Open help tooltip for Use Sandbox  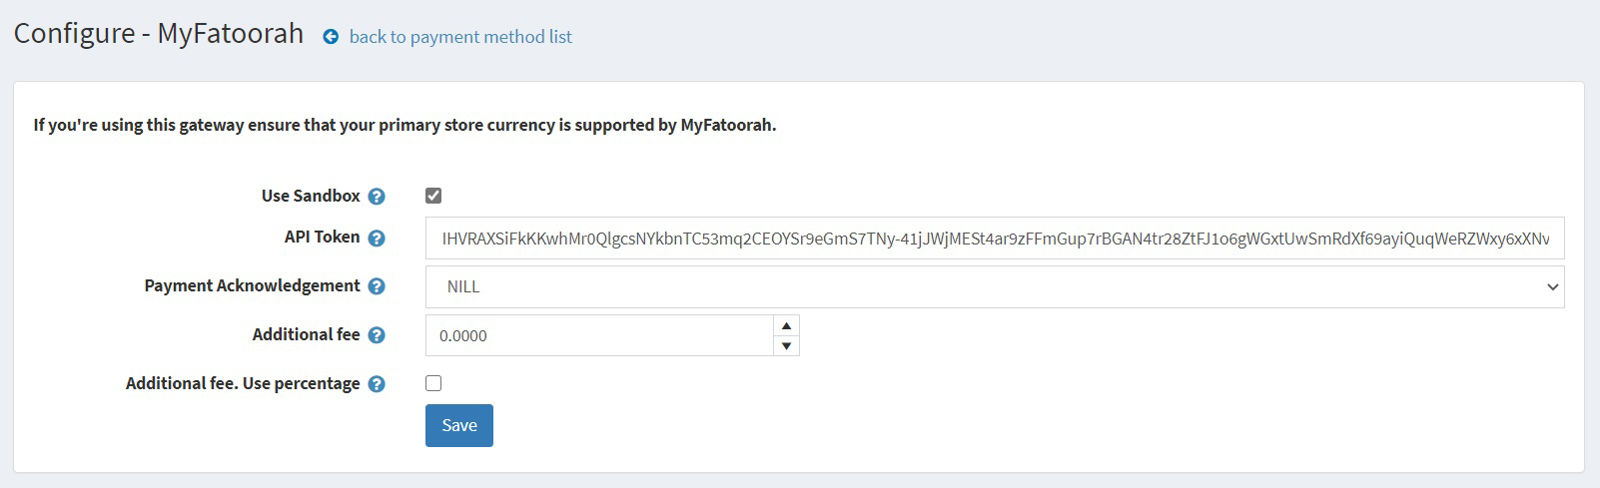point(376,197)
